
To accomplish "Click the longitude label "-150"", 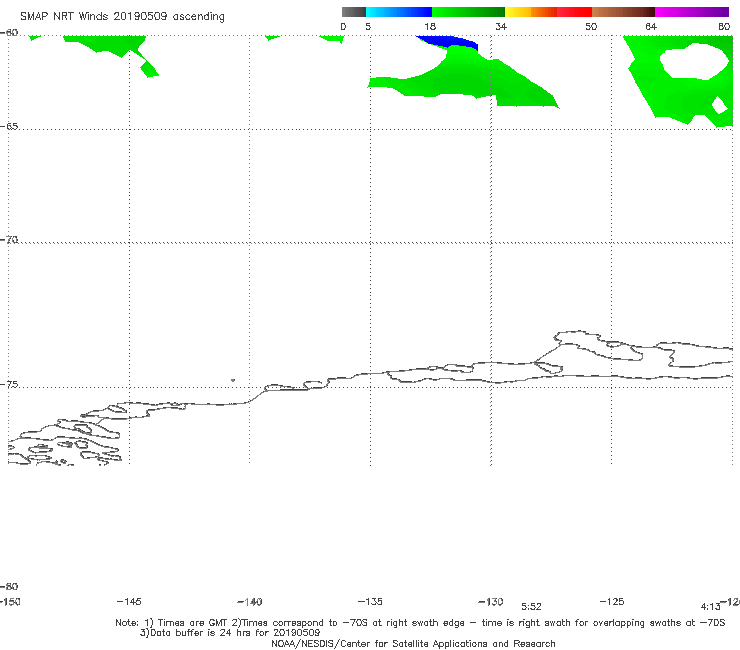I will [10, 602].
